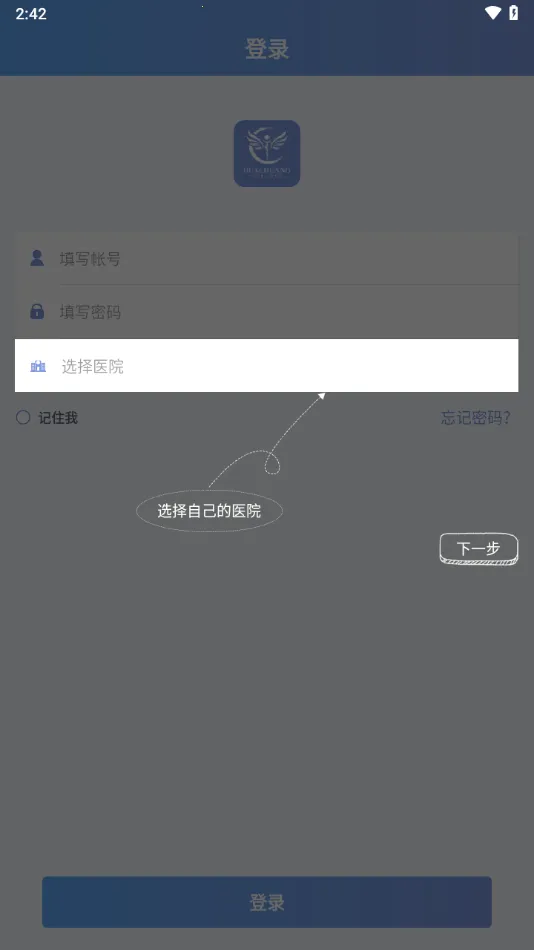The height and width of the screenshot is (950, 534).
Task: Tap the hospital building icon
Action: point(38,366)
